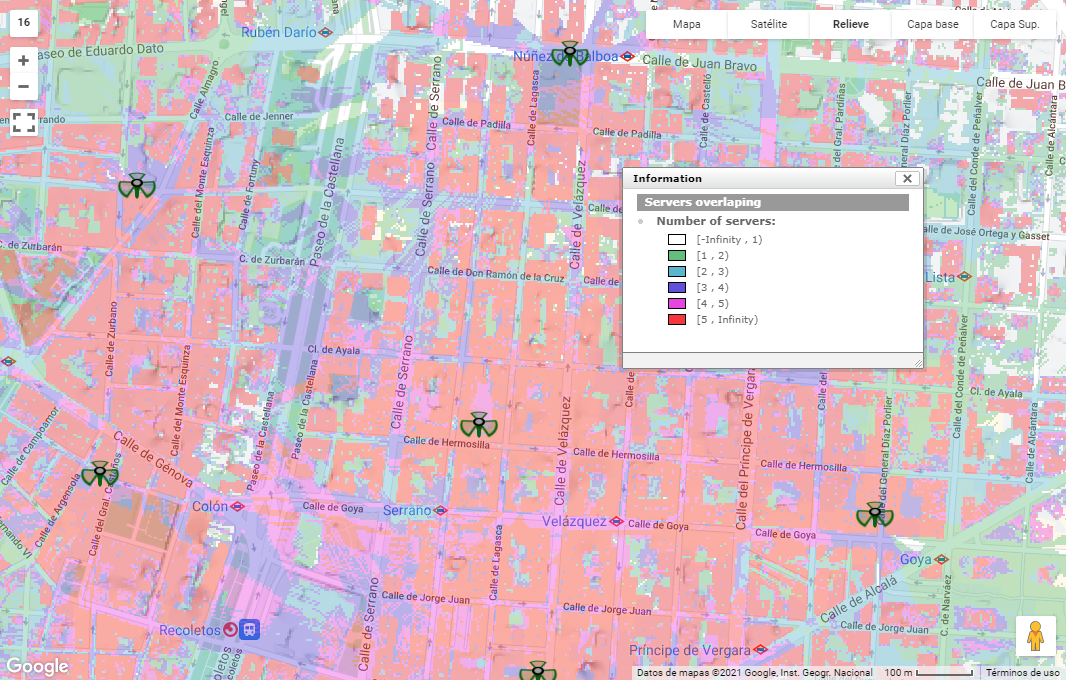
Task: Switch to Satélite view
Action: [768, 24]
